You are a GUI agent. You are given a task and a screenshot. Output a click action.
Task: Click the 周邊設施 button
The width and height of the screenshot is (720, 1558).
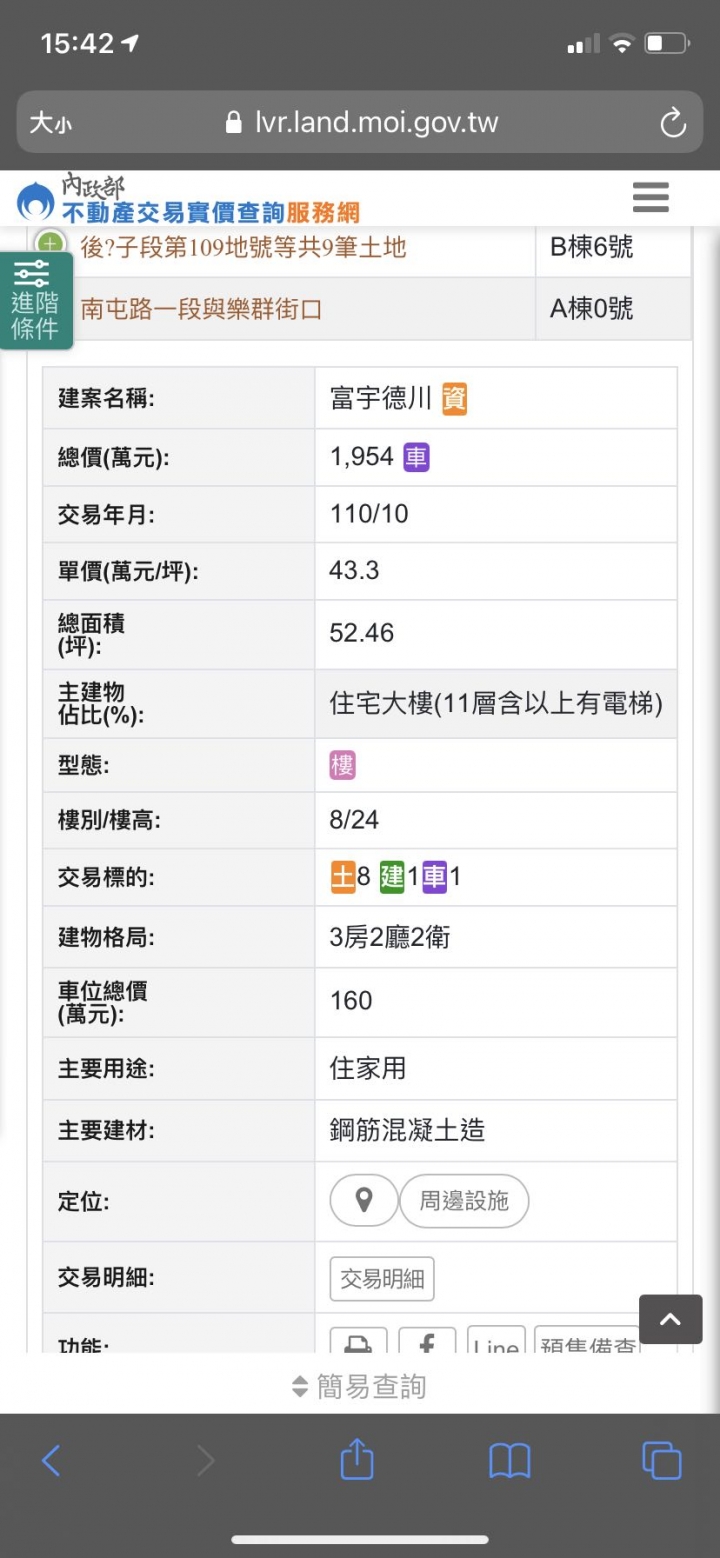click(463, 1200)
